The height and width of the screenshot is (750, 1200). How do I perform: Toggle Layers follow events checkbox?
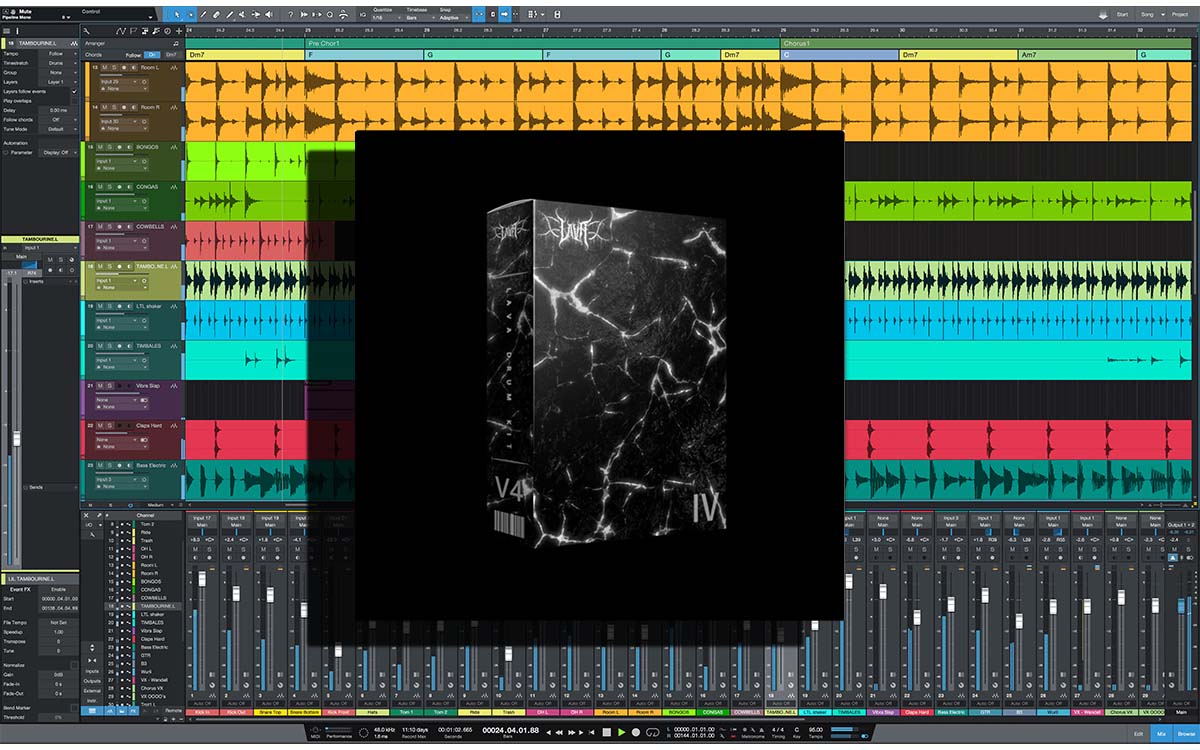coord(74,92)
